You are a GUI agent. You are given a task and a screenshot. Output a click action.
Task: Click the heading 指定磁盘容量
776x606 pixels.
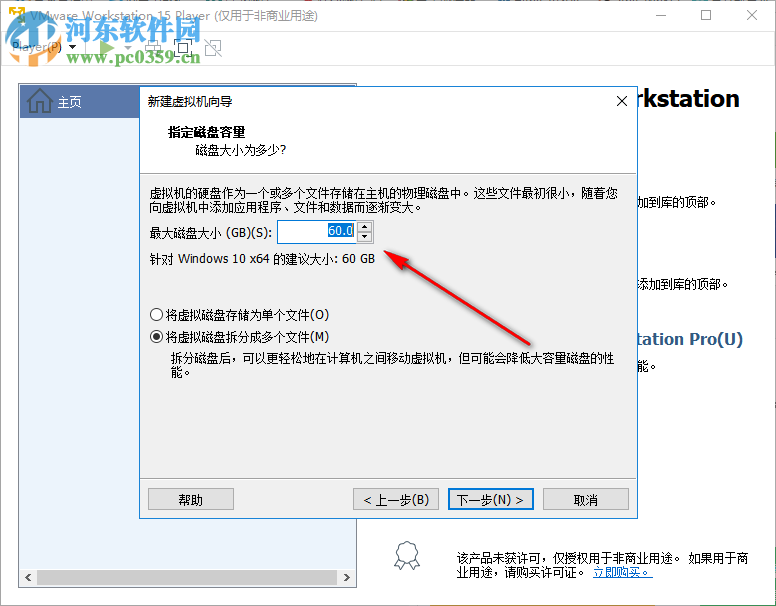[x=206, y=132]
